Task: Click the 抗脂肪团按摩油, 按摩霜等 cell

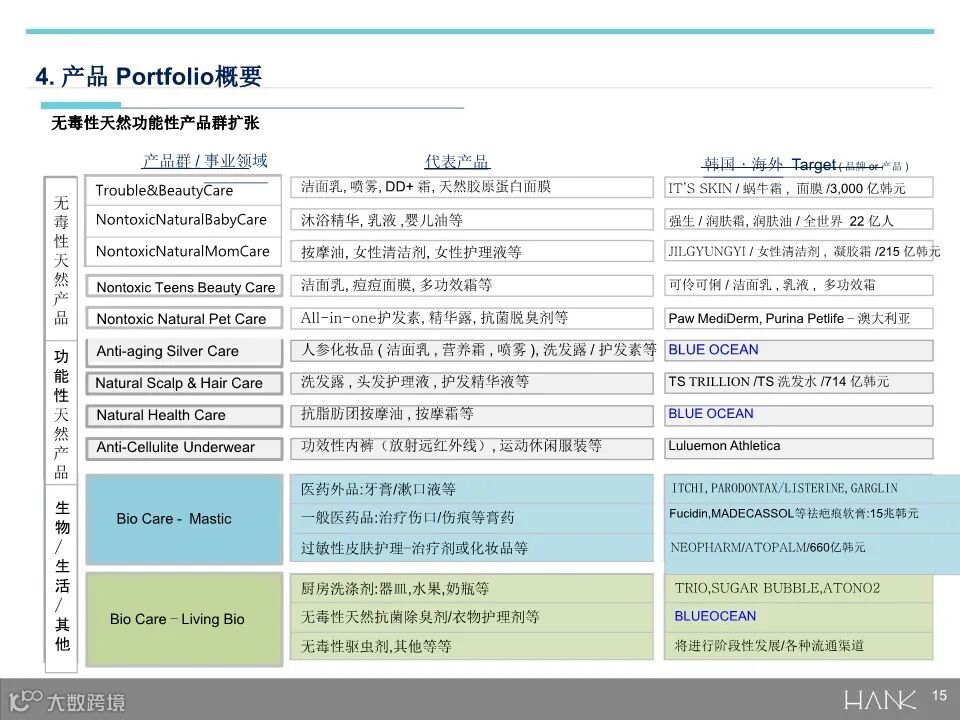Action: click(471, 414)
